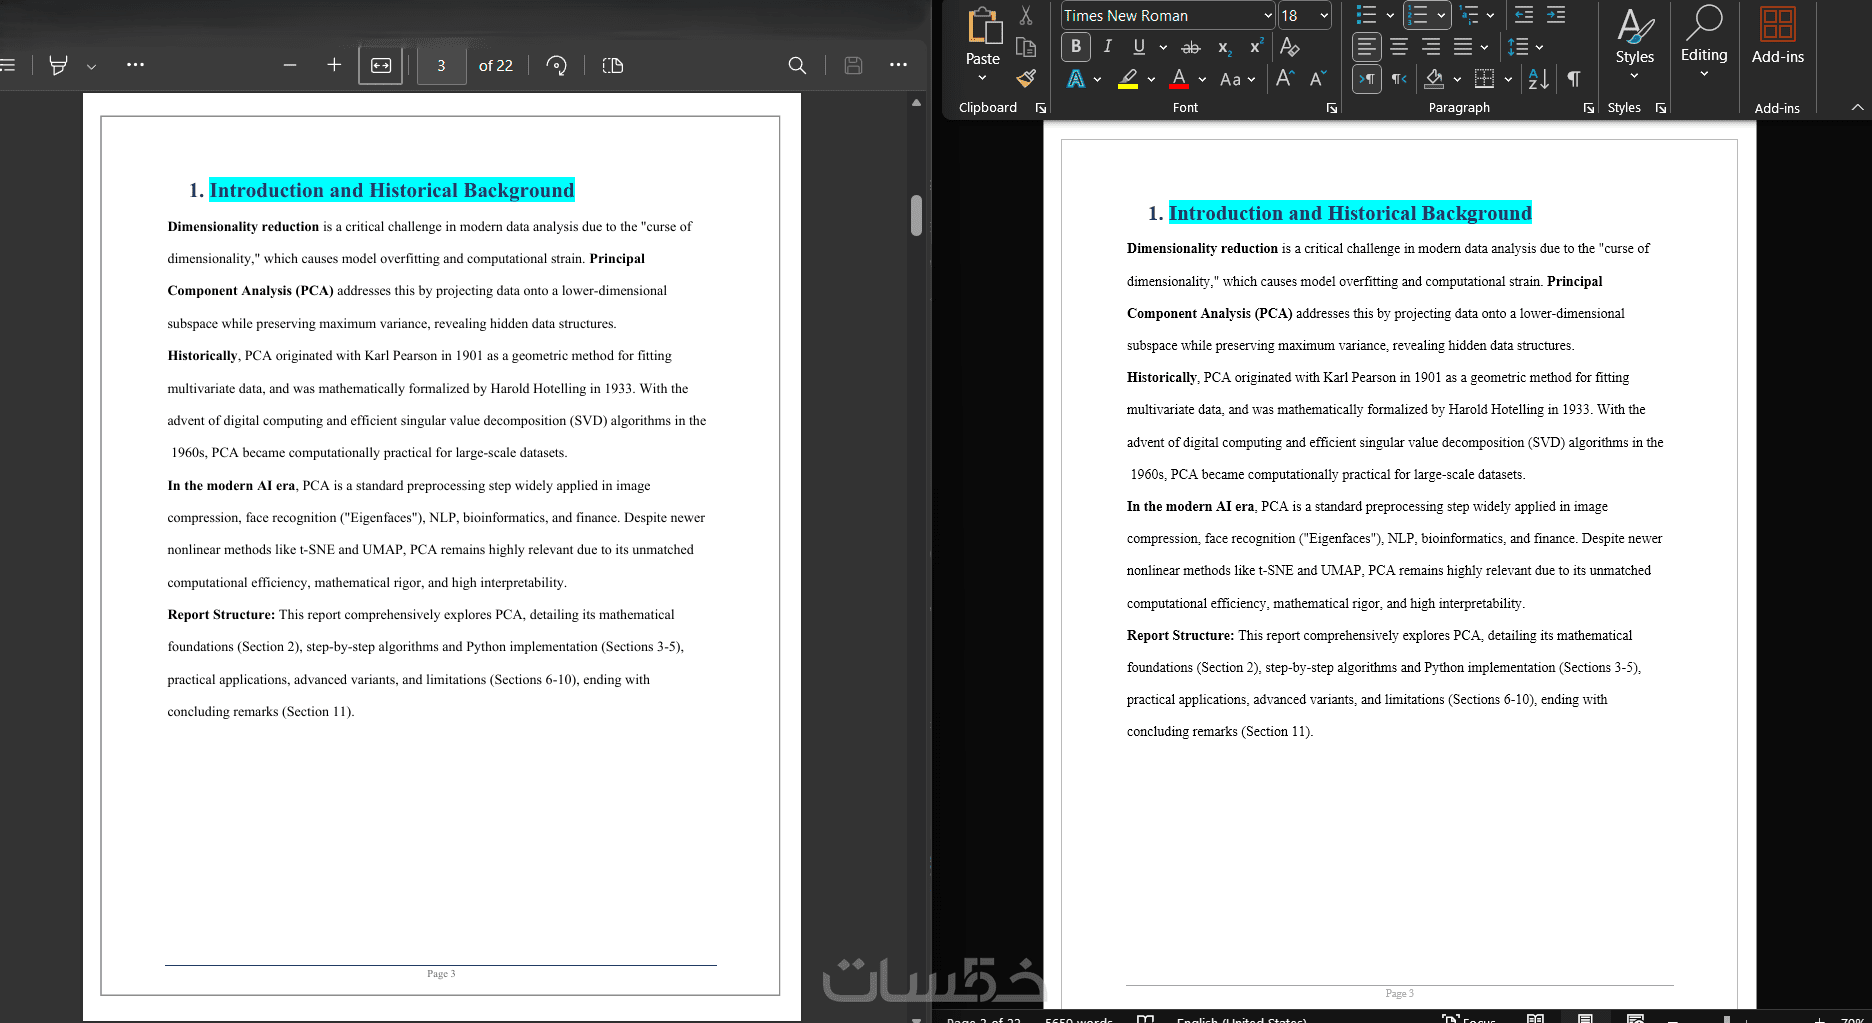Increase paragraph indent
Viewport: 1872px width, 1023px height.
tap(1556, 15)
